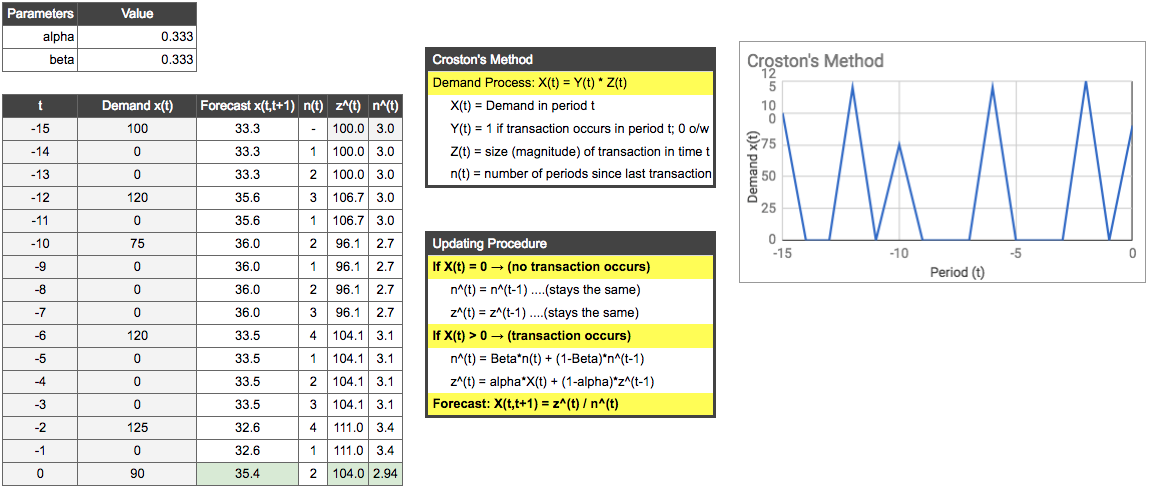Viewport: 1150px width, 487px height.
Task: Select the Croston's Method chart title
Action: (815, 61)
